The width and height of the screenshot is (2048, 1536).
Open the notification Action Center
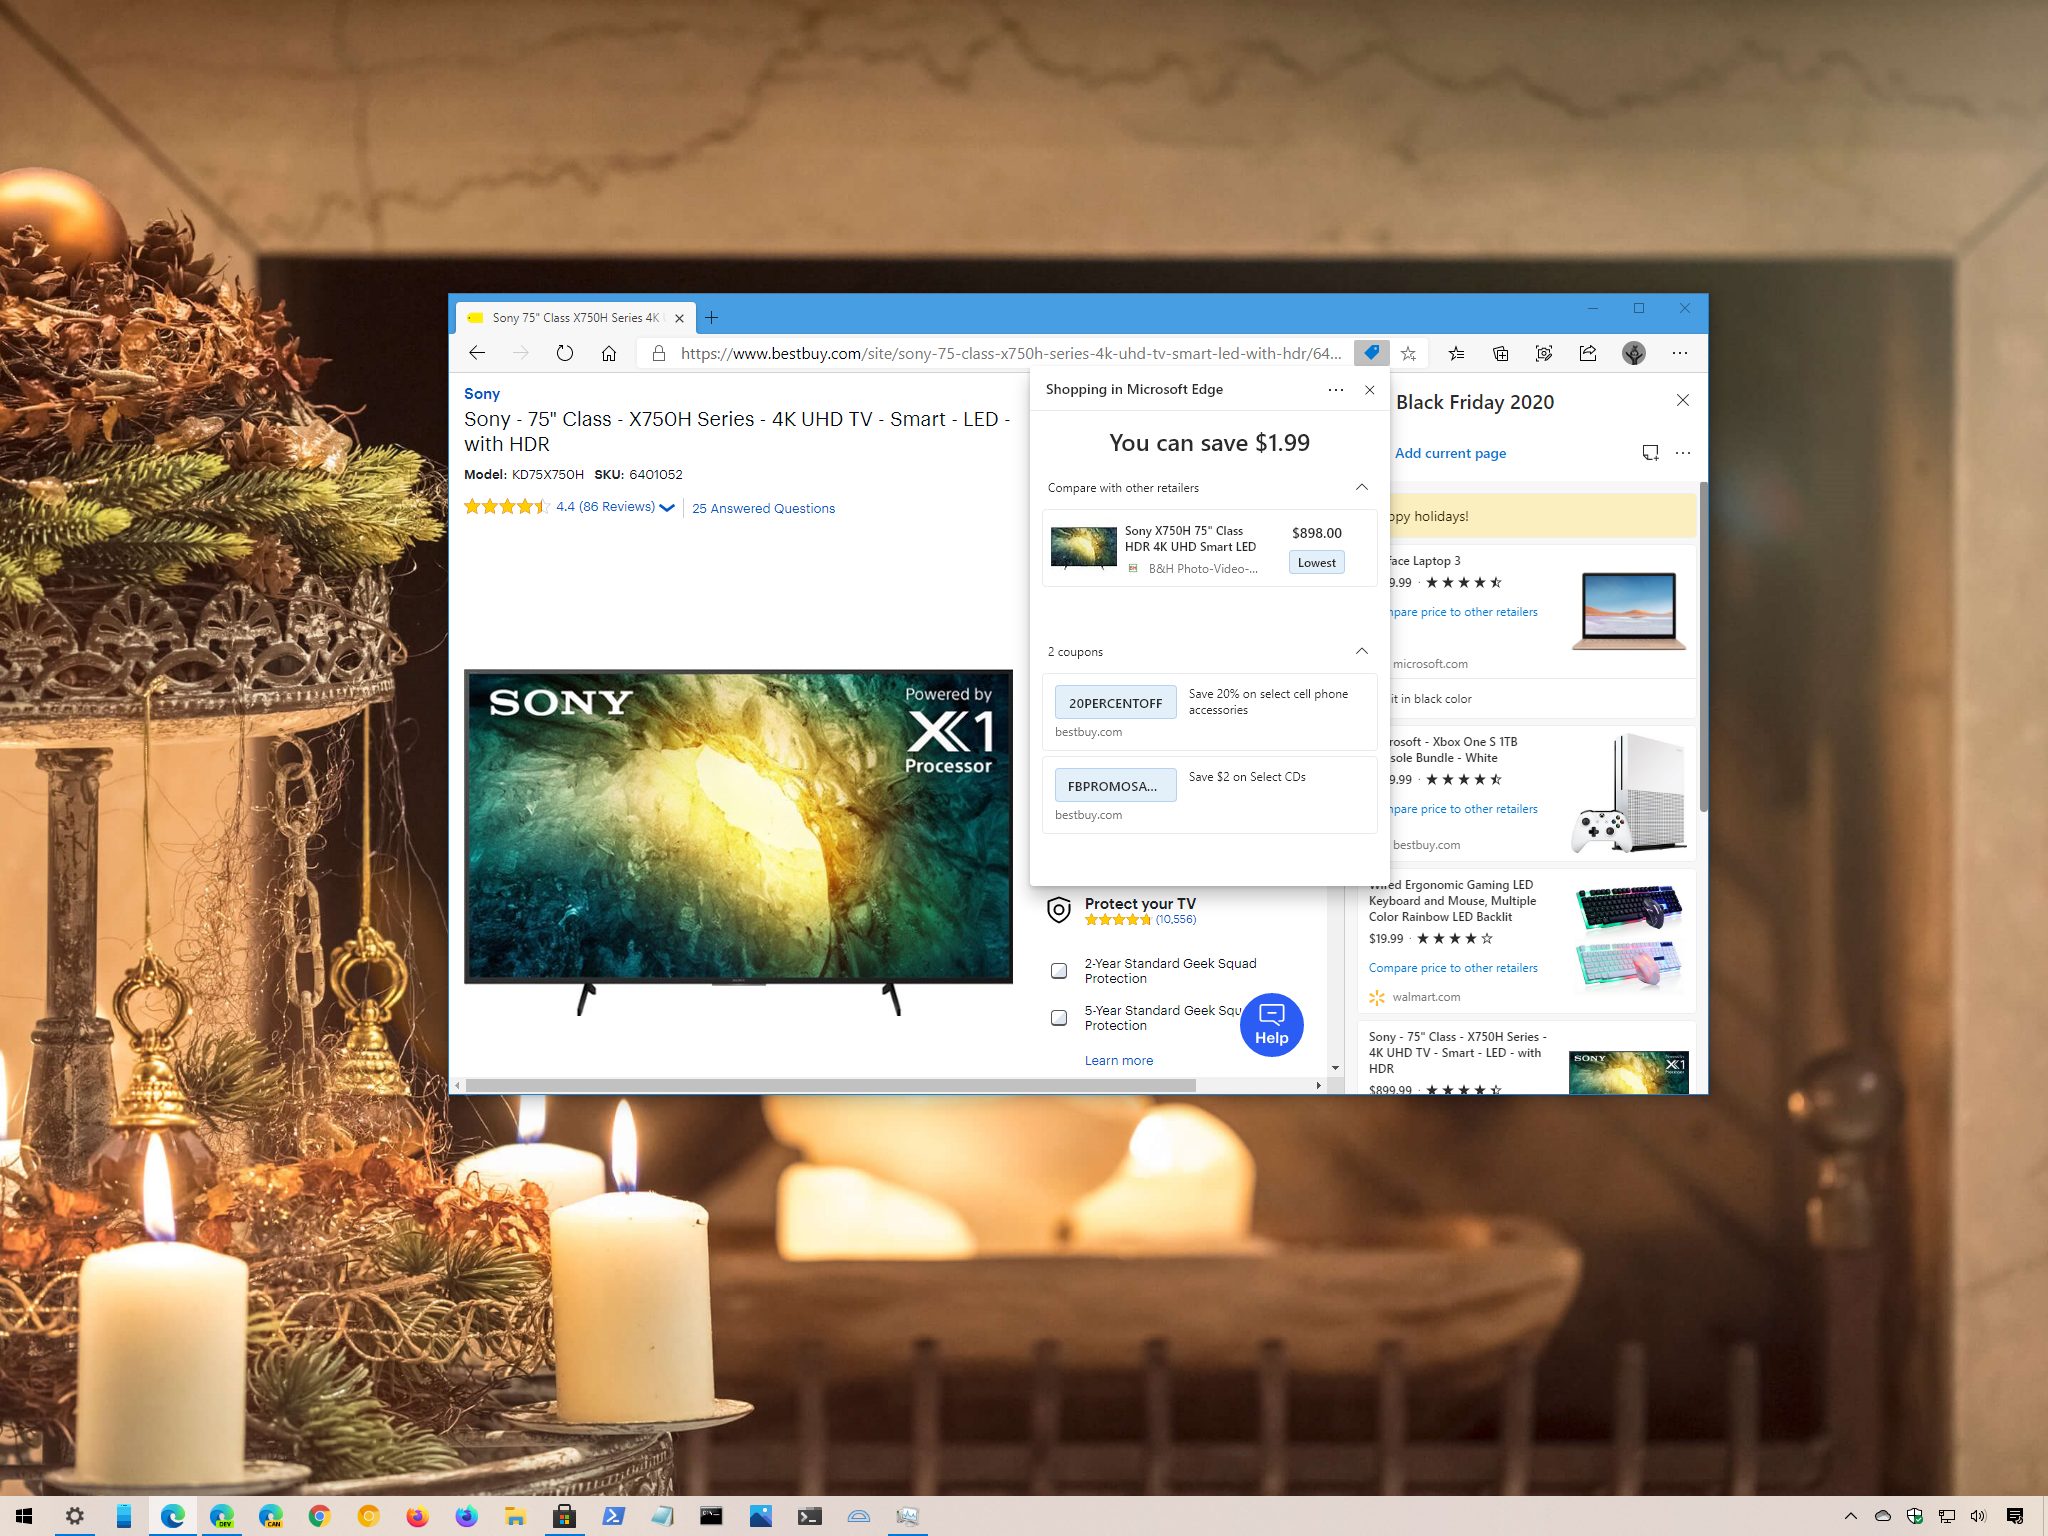tap(2015, 1516)
